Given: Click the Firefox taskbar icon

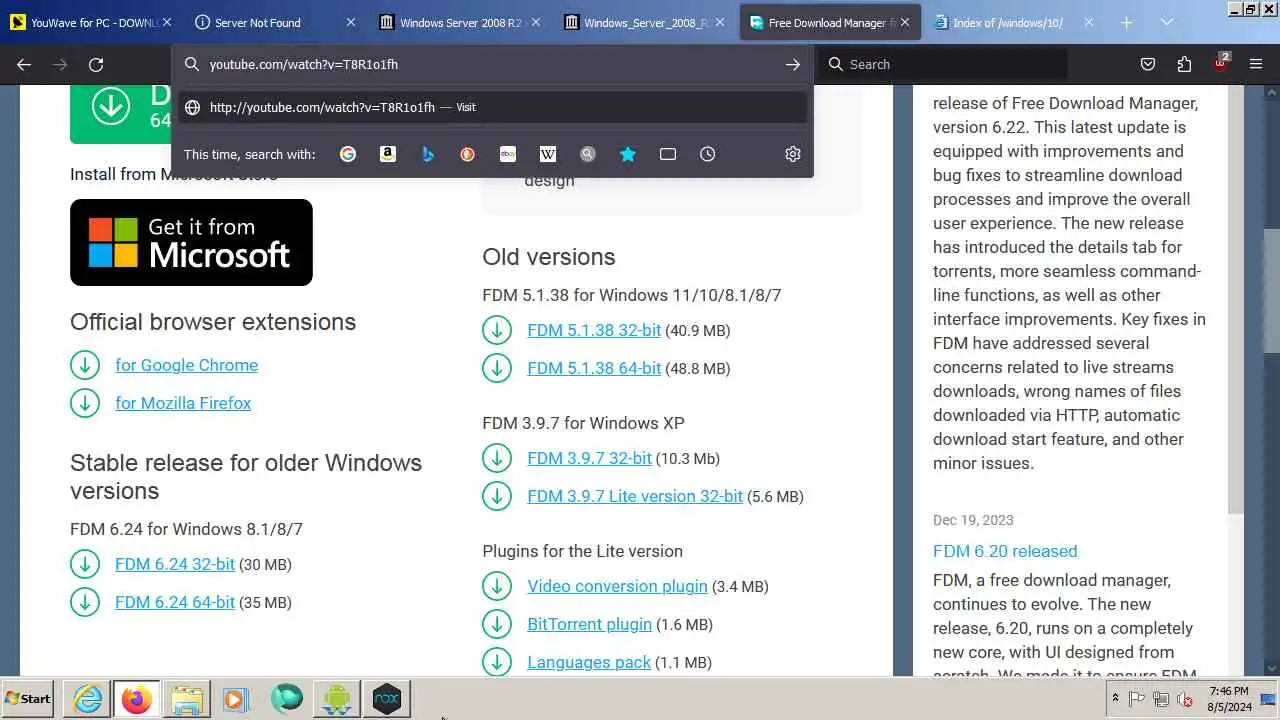Looking at the screenshot, I should click(x=137, y=699).
